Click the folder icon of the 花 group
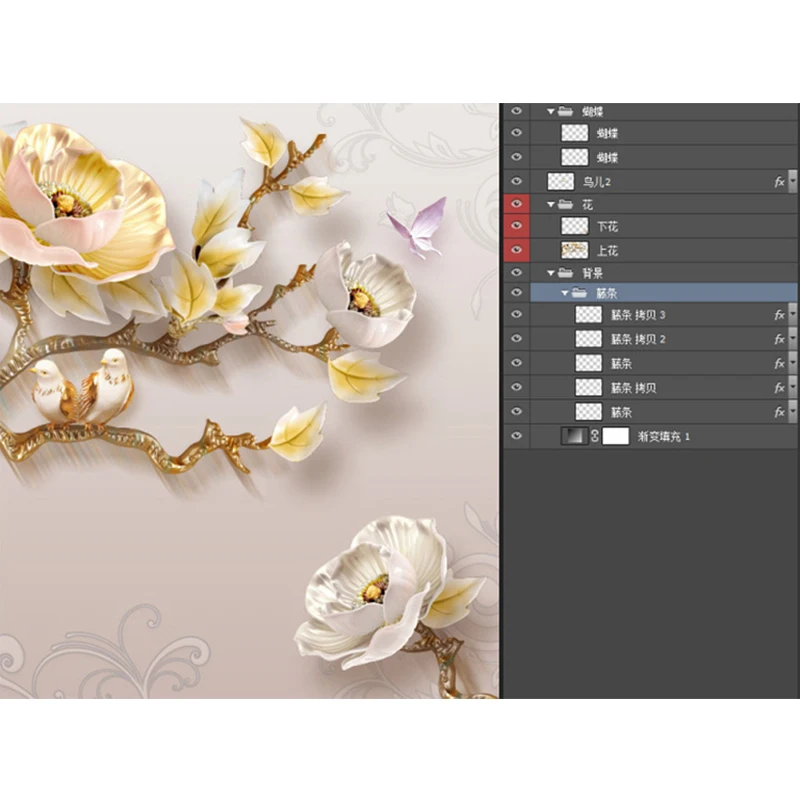Screen dimensions: 800x800 [565, 205]
